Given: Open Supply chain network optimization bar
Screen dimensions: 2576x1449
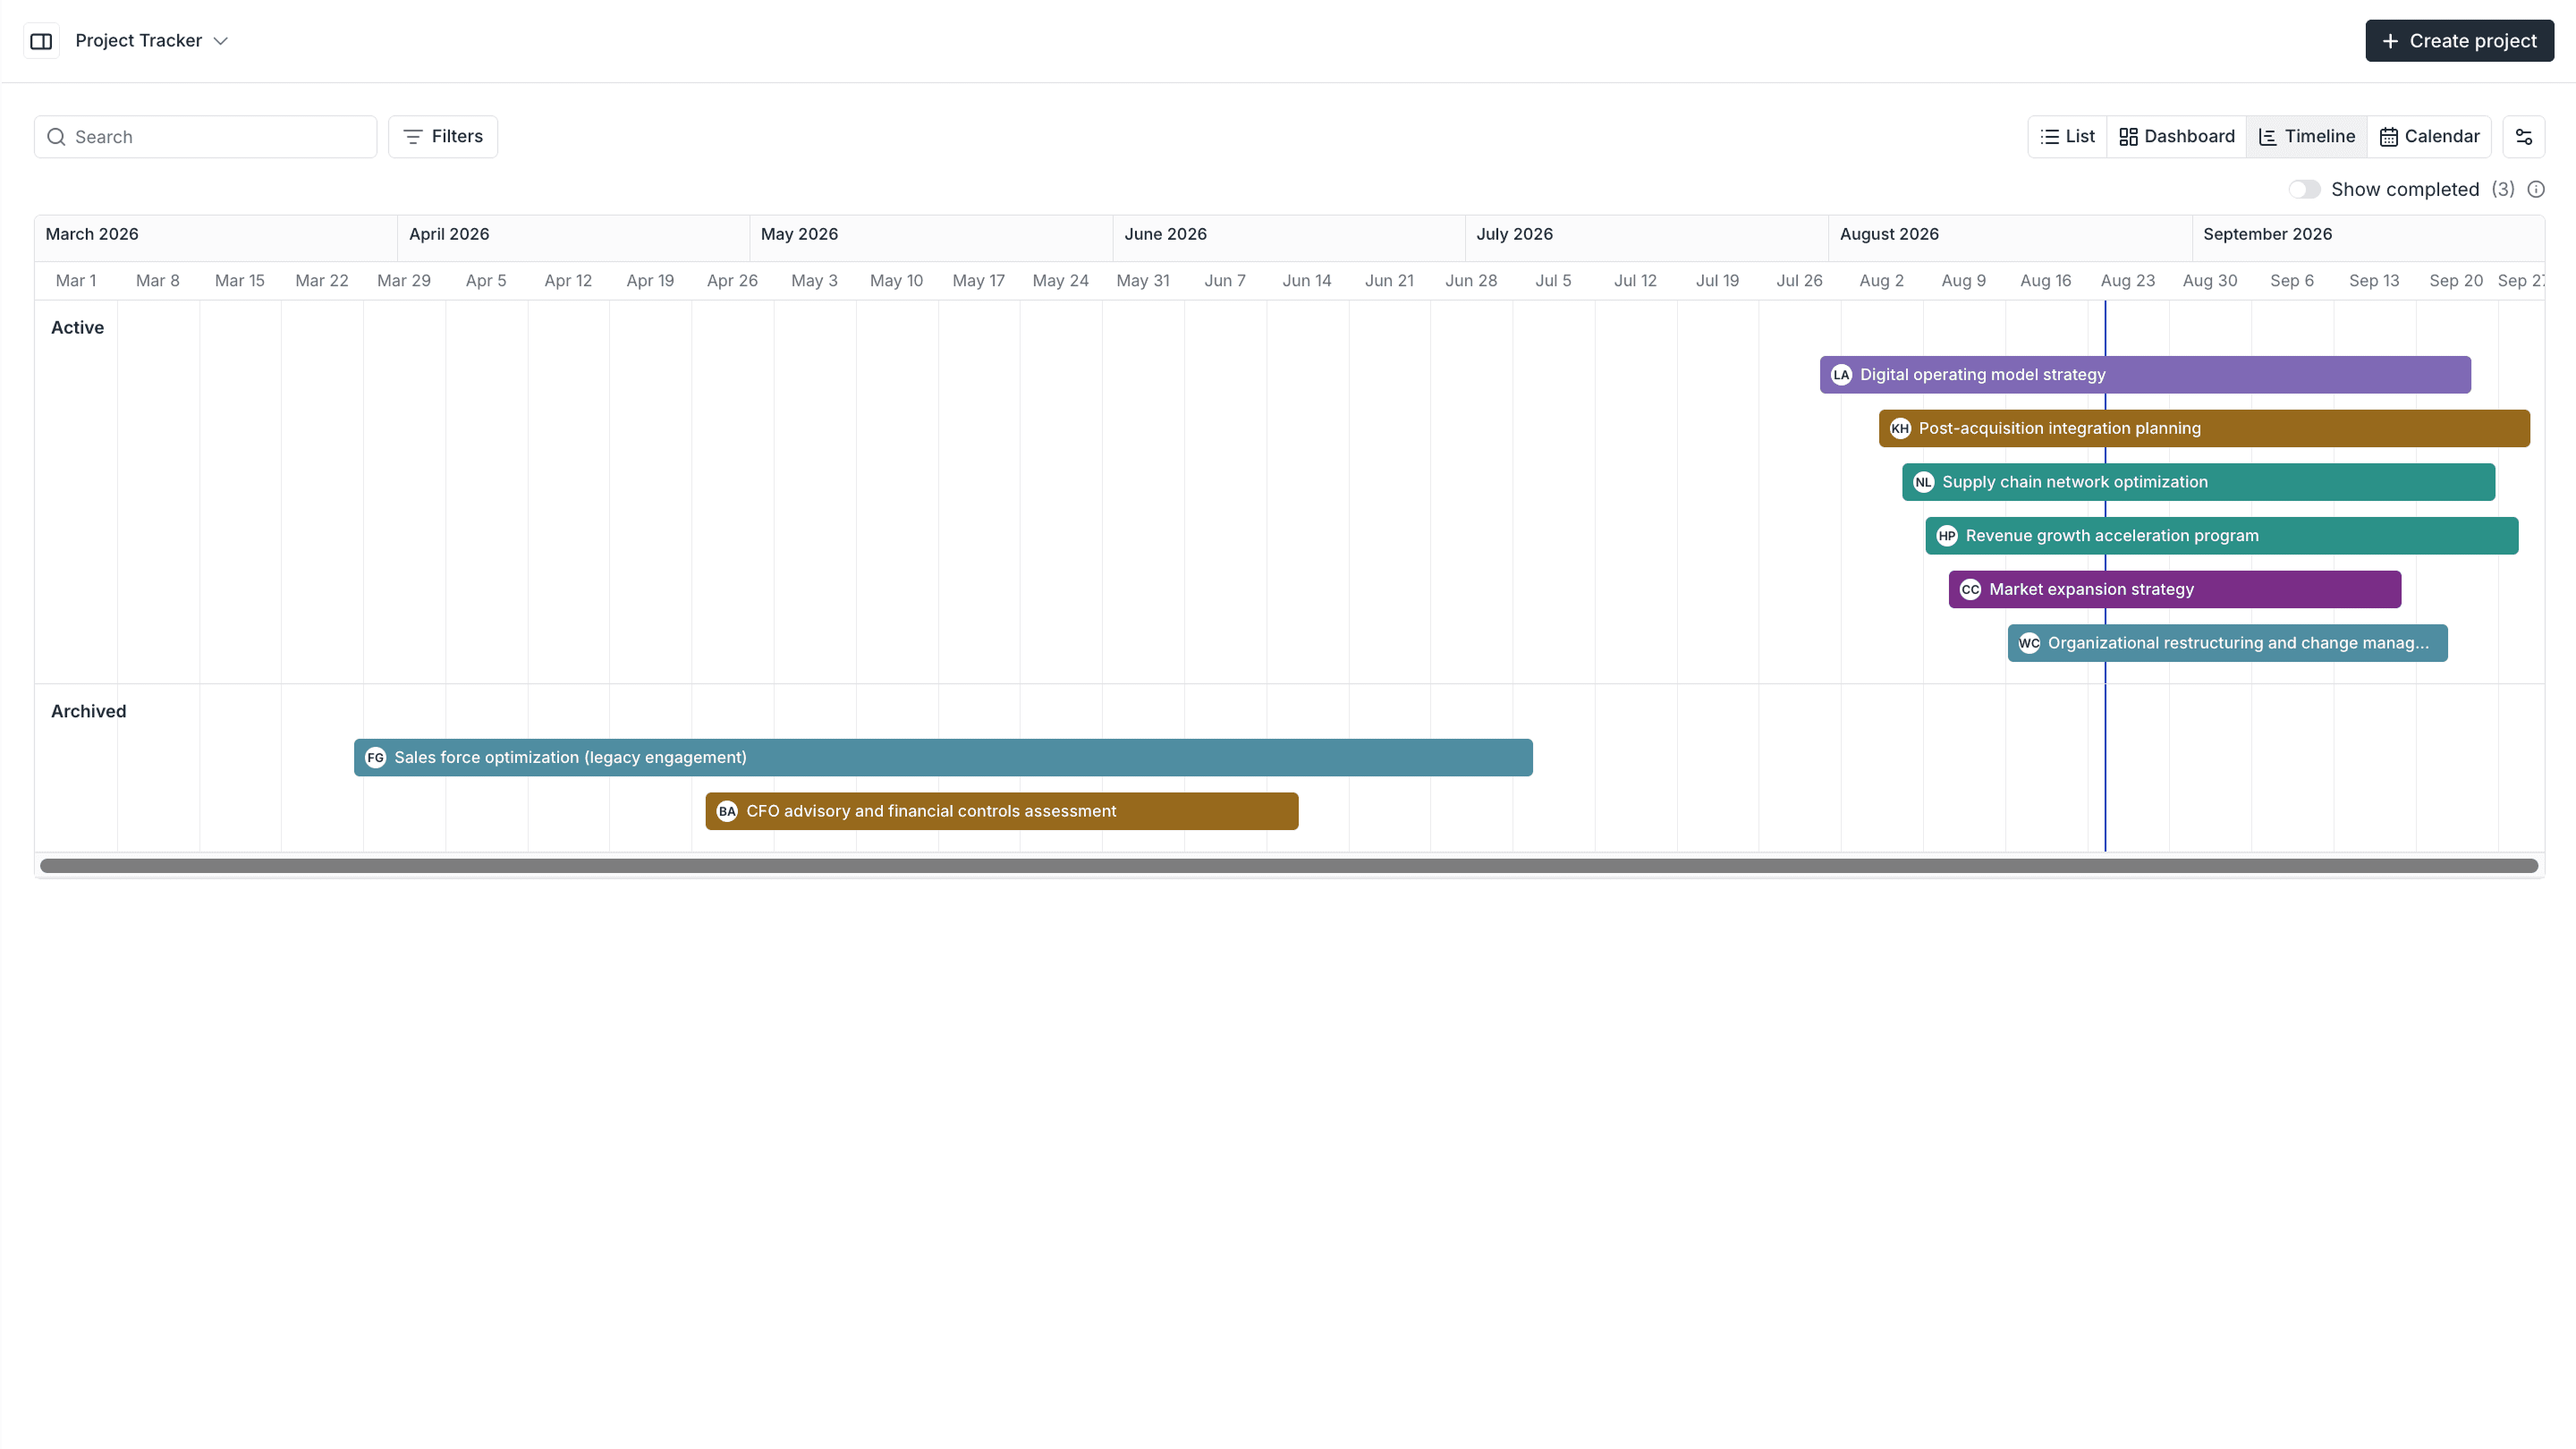Looking at the screenshot, I should 2198,482.
